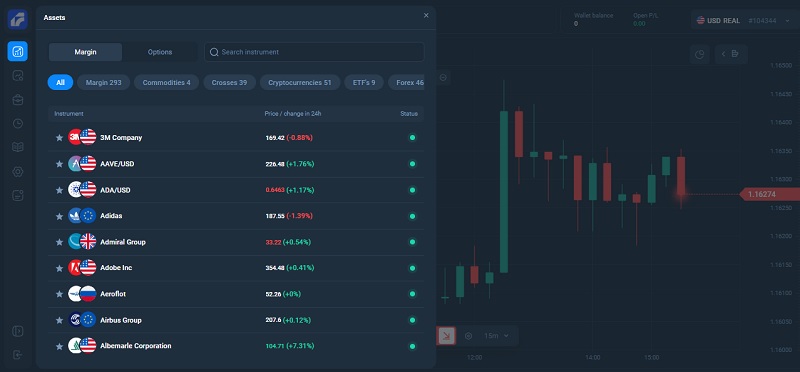Viewport: 800px width, 372px height.
Task: Favorite the Admiral Group star
Action: point(59,242)
